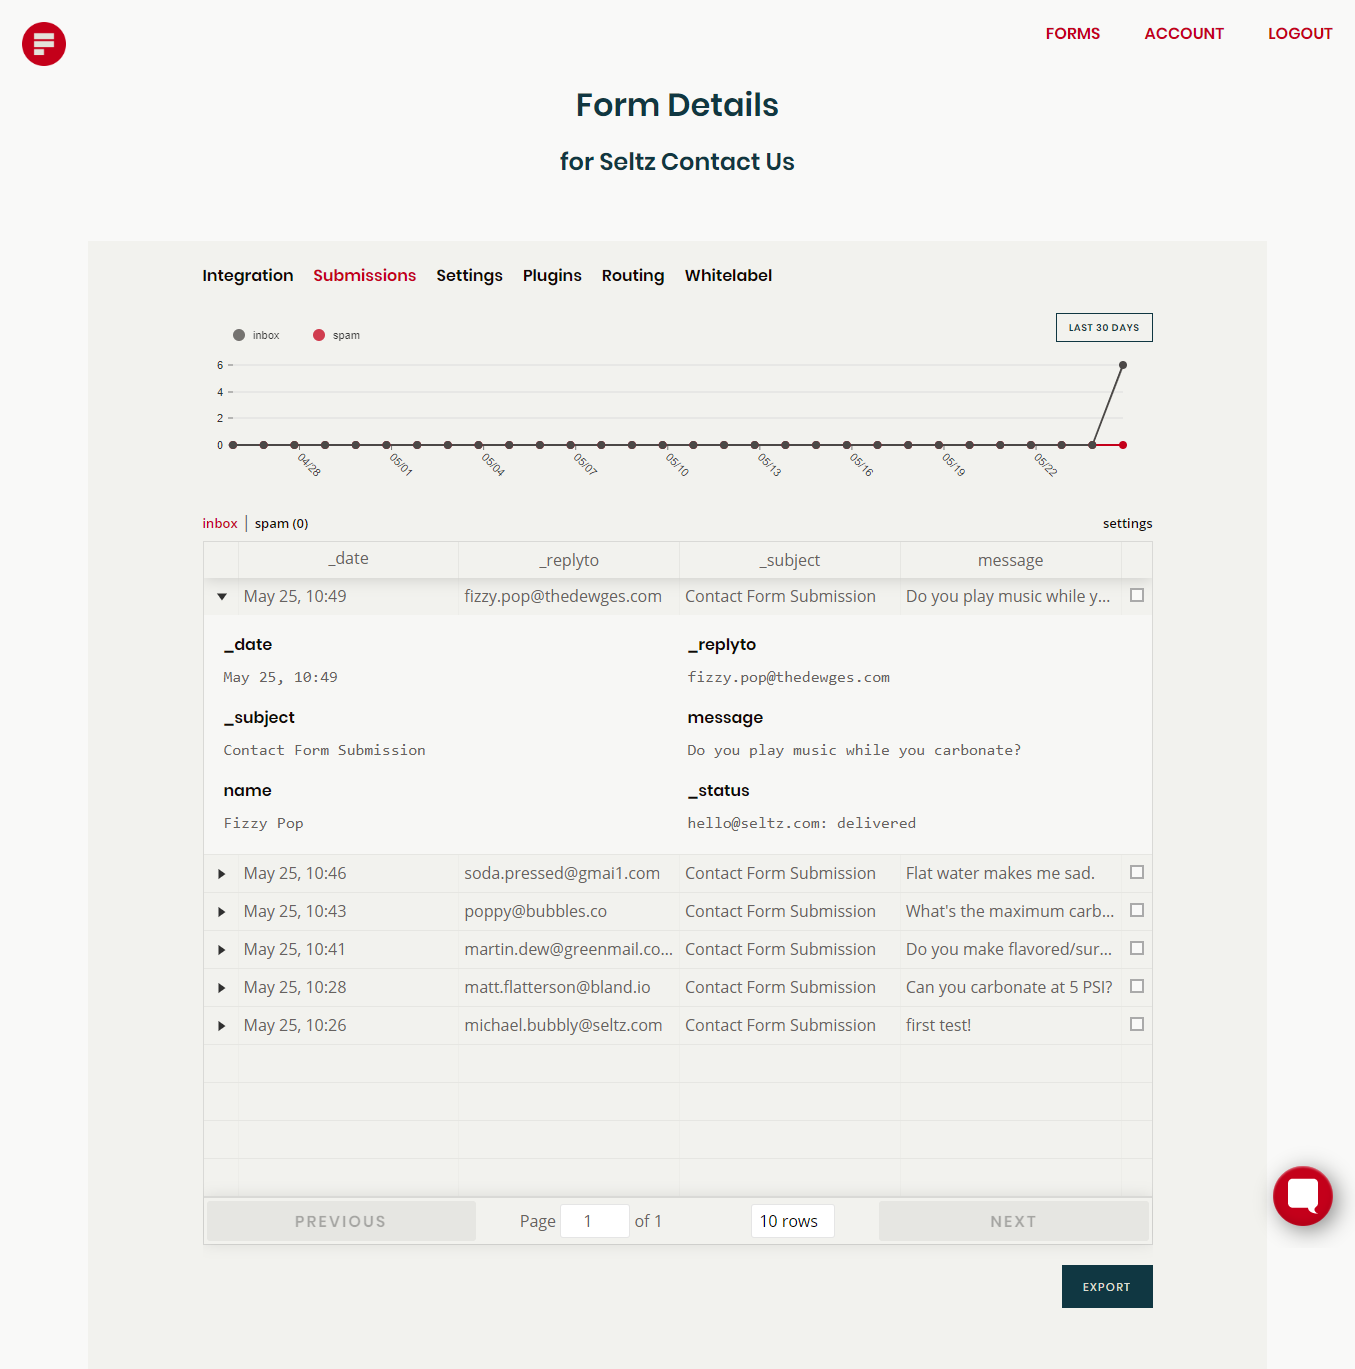1355x1369 pixels.
Task: Click the EXPORT button
Action: 1106,1286
